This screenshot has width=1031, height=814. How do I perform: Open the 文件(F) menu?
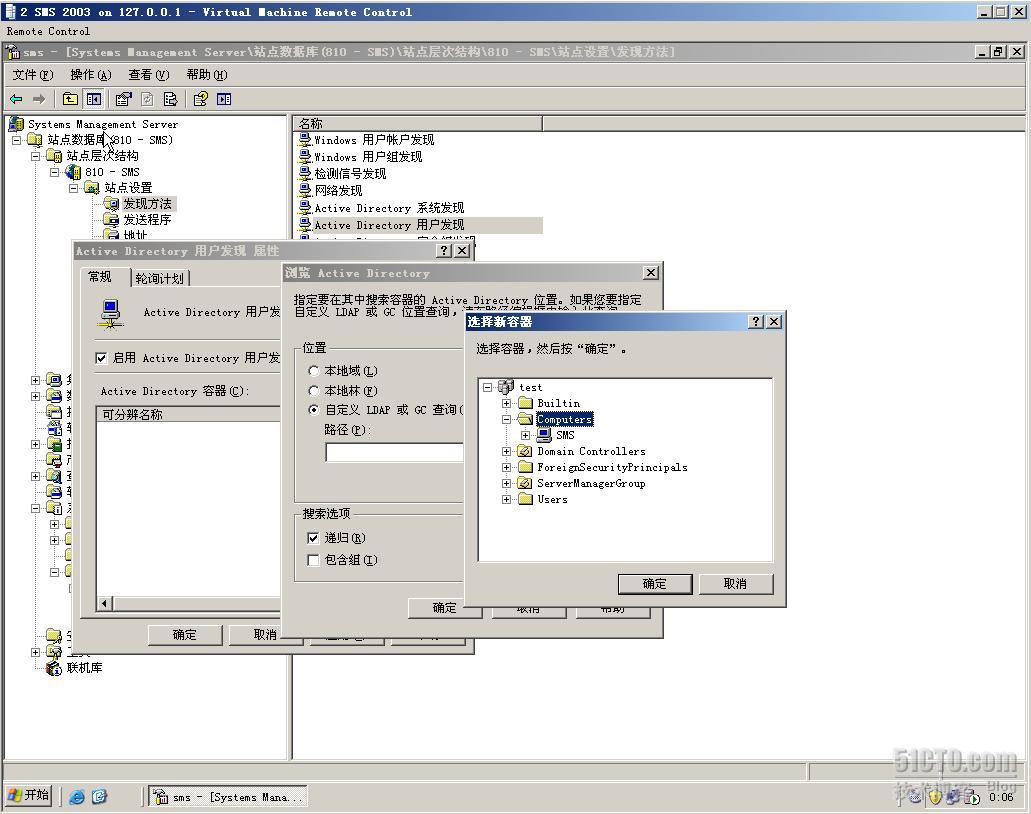32,75
